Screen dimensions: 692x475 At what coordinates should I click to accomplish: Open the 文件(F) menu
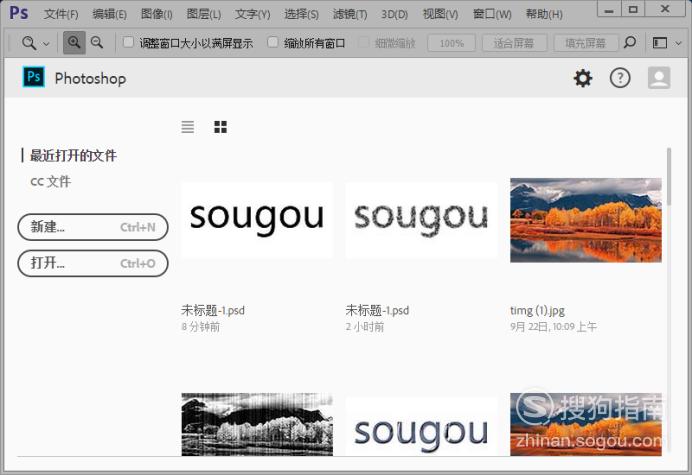[x=61, y=15]
